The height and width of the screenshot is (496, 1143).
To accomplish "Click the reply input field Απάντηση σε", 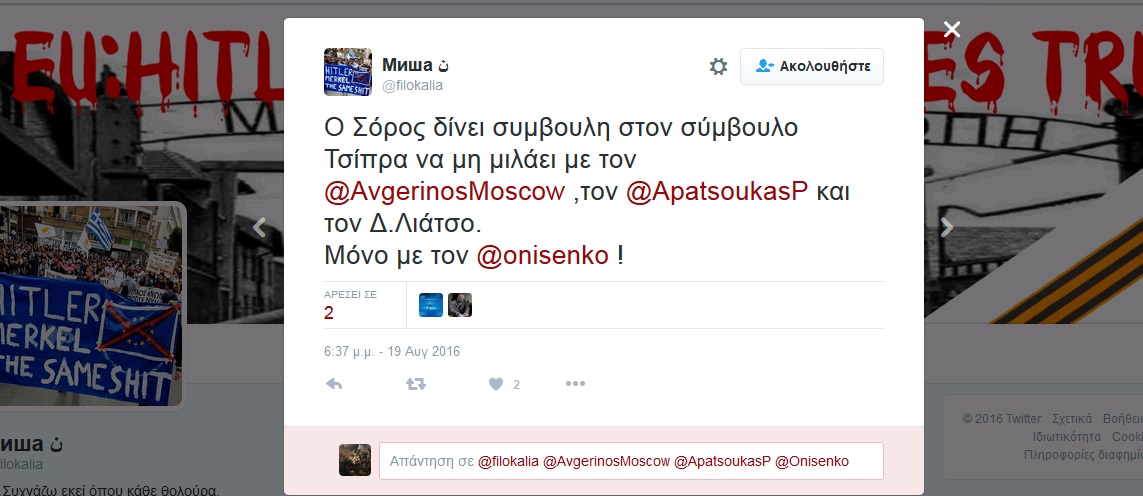I will tap(631, 461).
